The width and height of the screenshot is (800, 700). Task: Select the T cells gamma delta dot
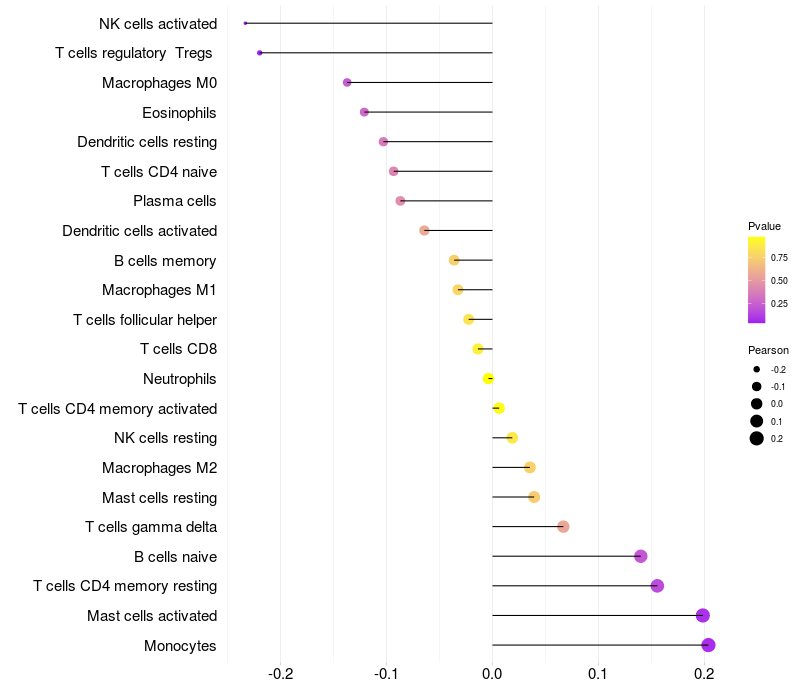[x=563, y=527]
